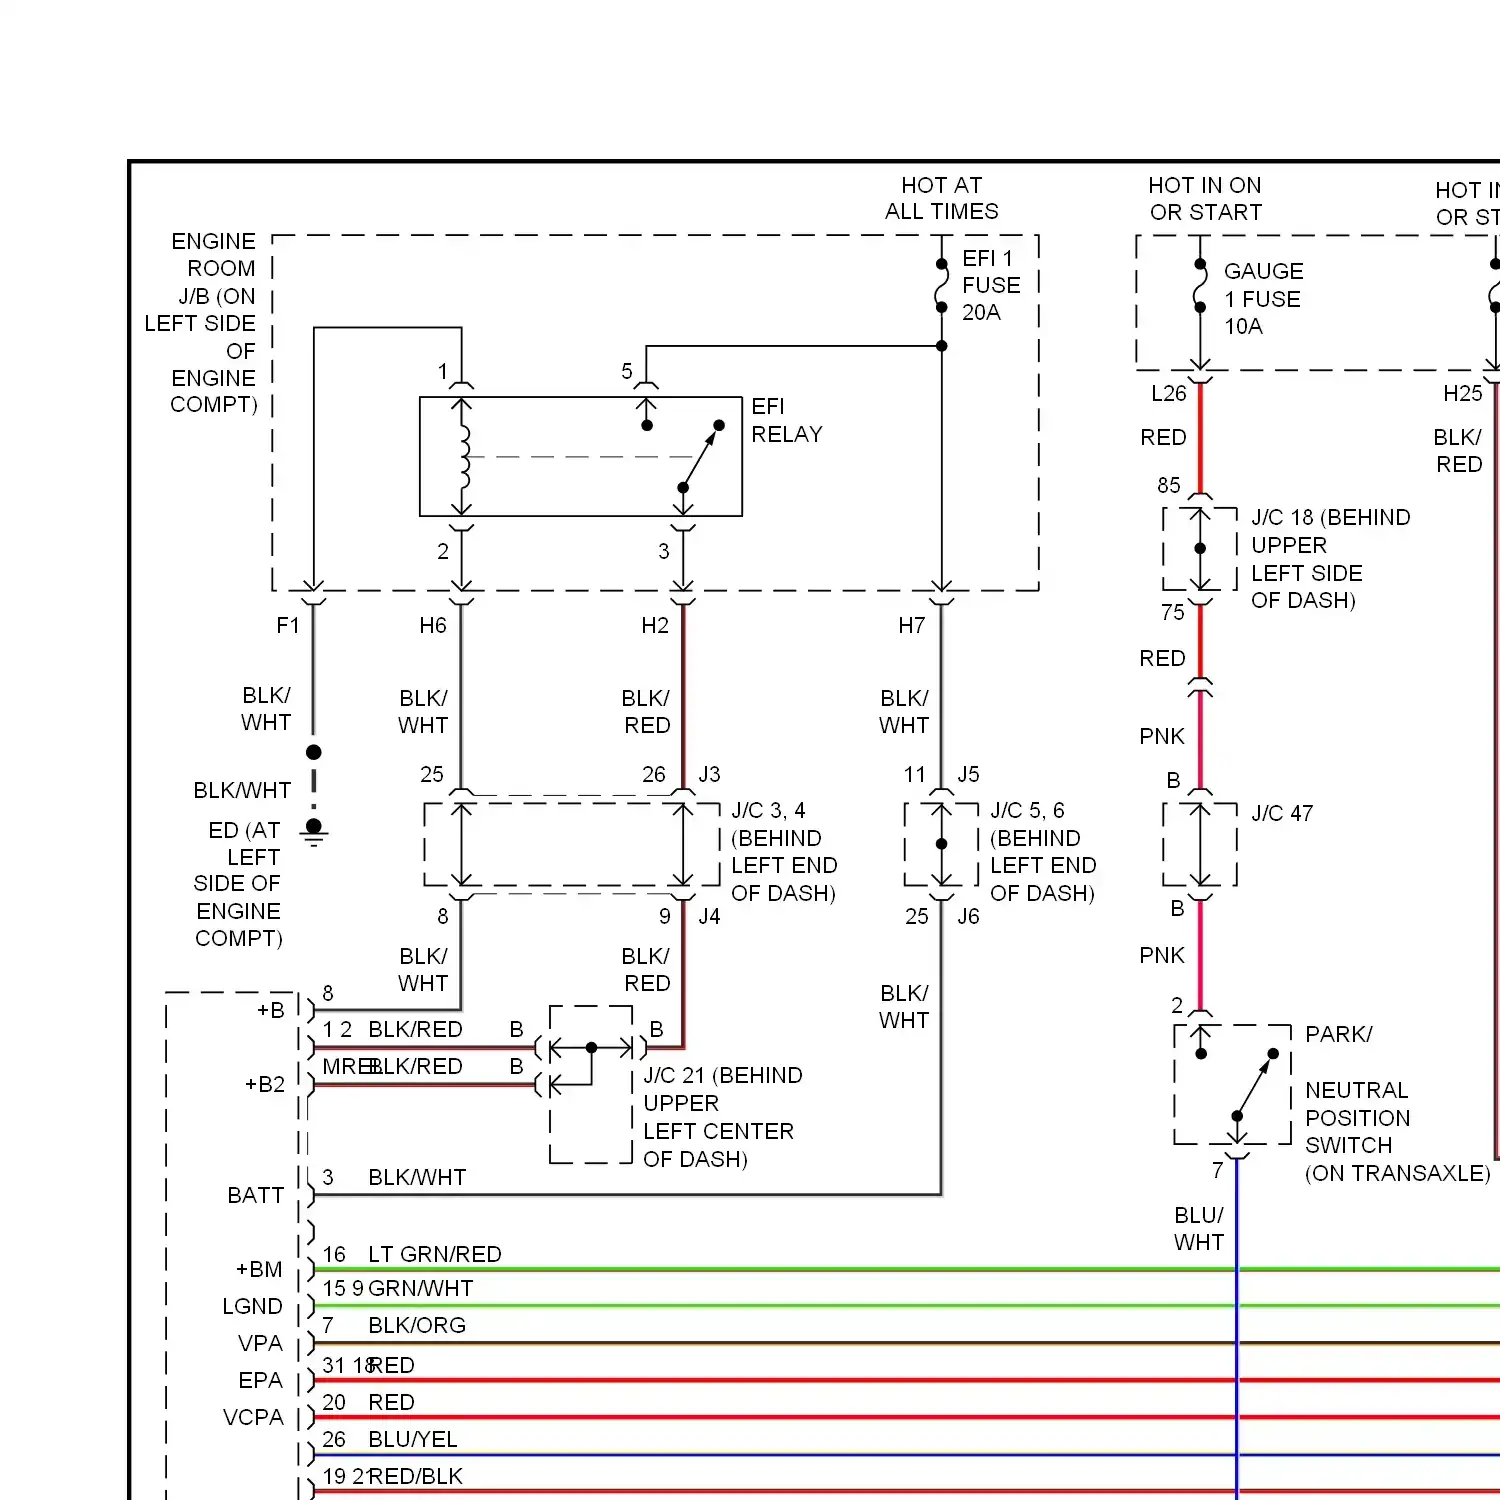This screenshot has height=1500, width=1500.
Task: Click relay terminal number 1
Action: 443,371
